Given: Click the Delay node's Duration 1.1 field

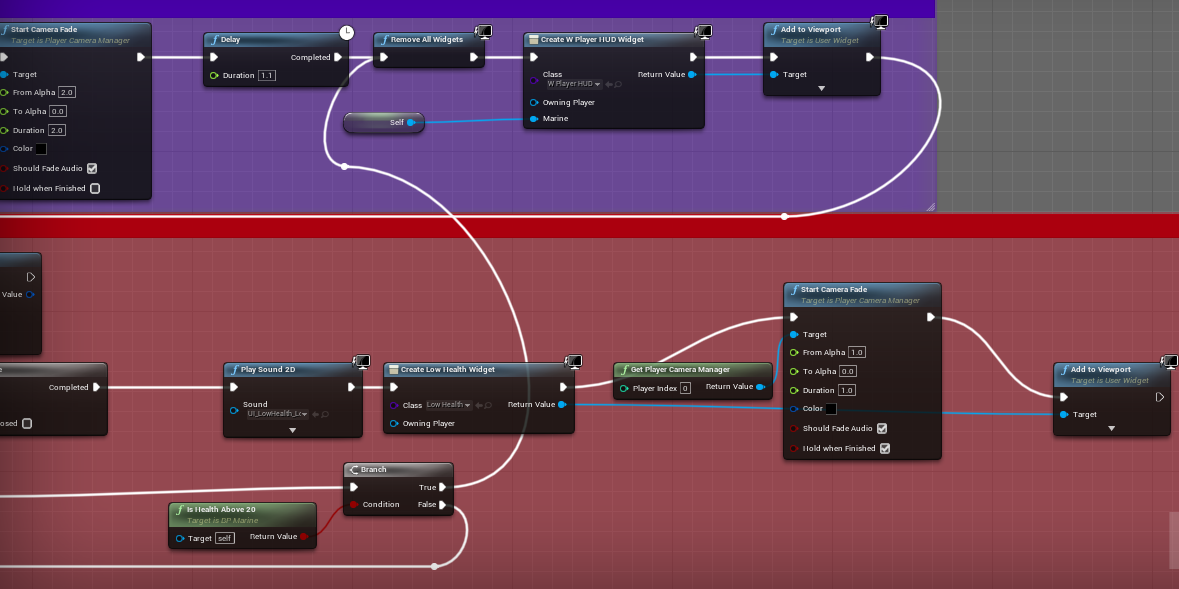Looking at the screenshot, I should [x=266, y=76].
